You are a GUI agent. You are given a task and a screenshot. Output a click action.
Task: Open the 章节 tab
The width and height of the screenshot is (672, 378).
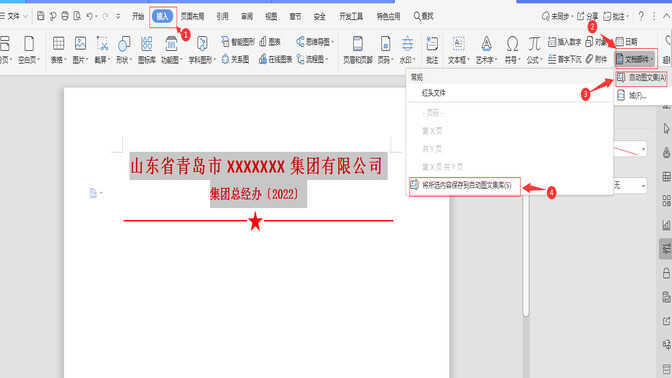295,16
